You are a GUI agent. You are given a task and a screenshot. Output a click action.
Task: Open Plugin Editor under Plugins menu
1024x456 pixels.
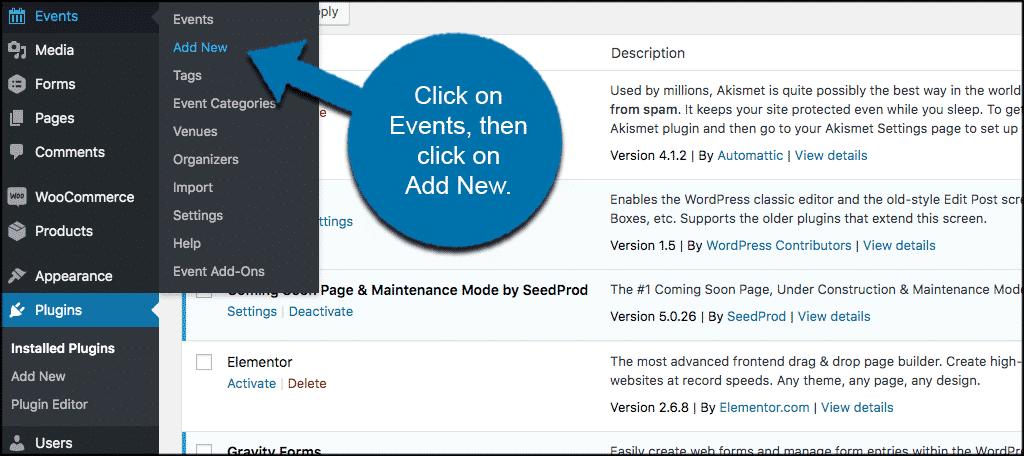tap(50, 405)
